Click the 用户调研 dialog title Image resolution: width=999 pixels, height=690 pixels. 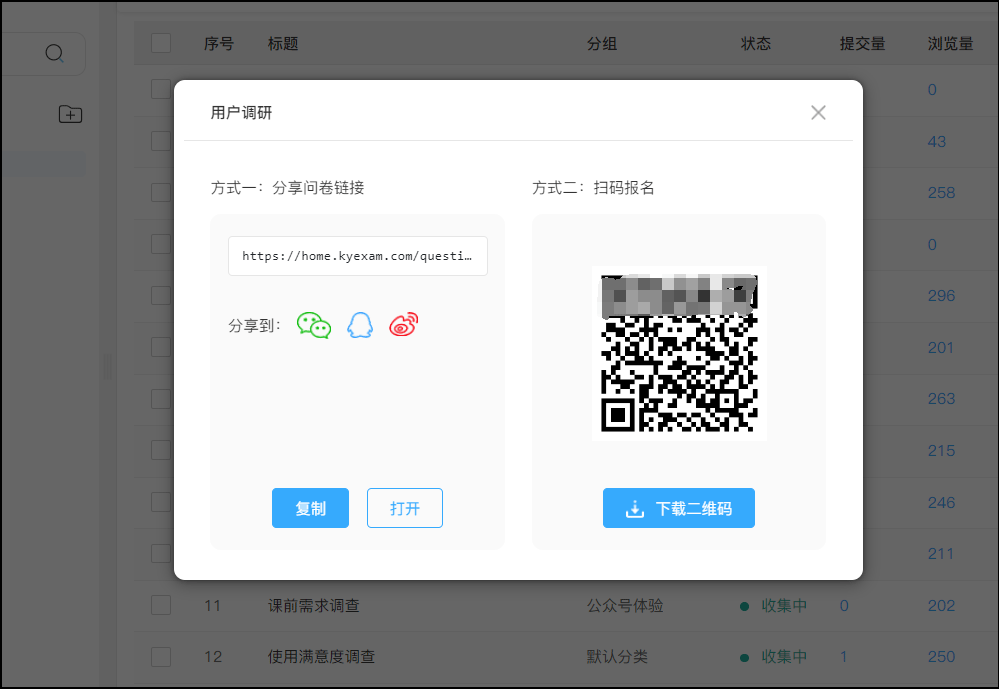point(241,113)
